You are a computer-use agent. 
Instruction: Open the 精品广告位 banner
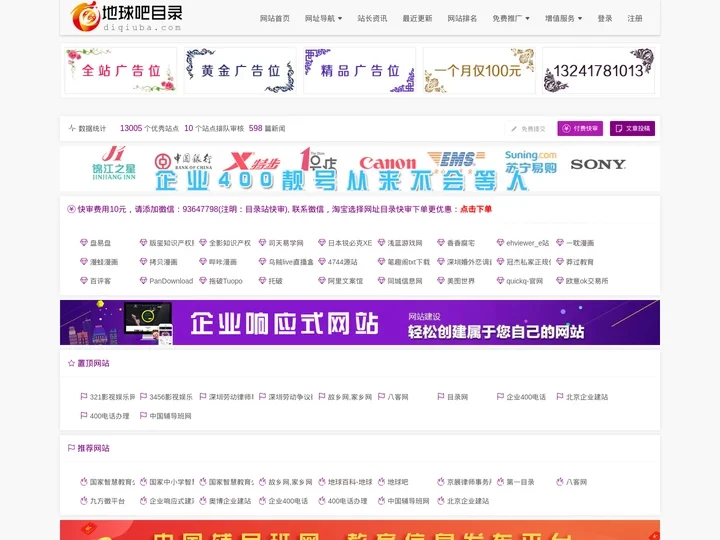coord(360,70)
